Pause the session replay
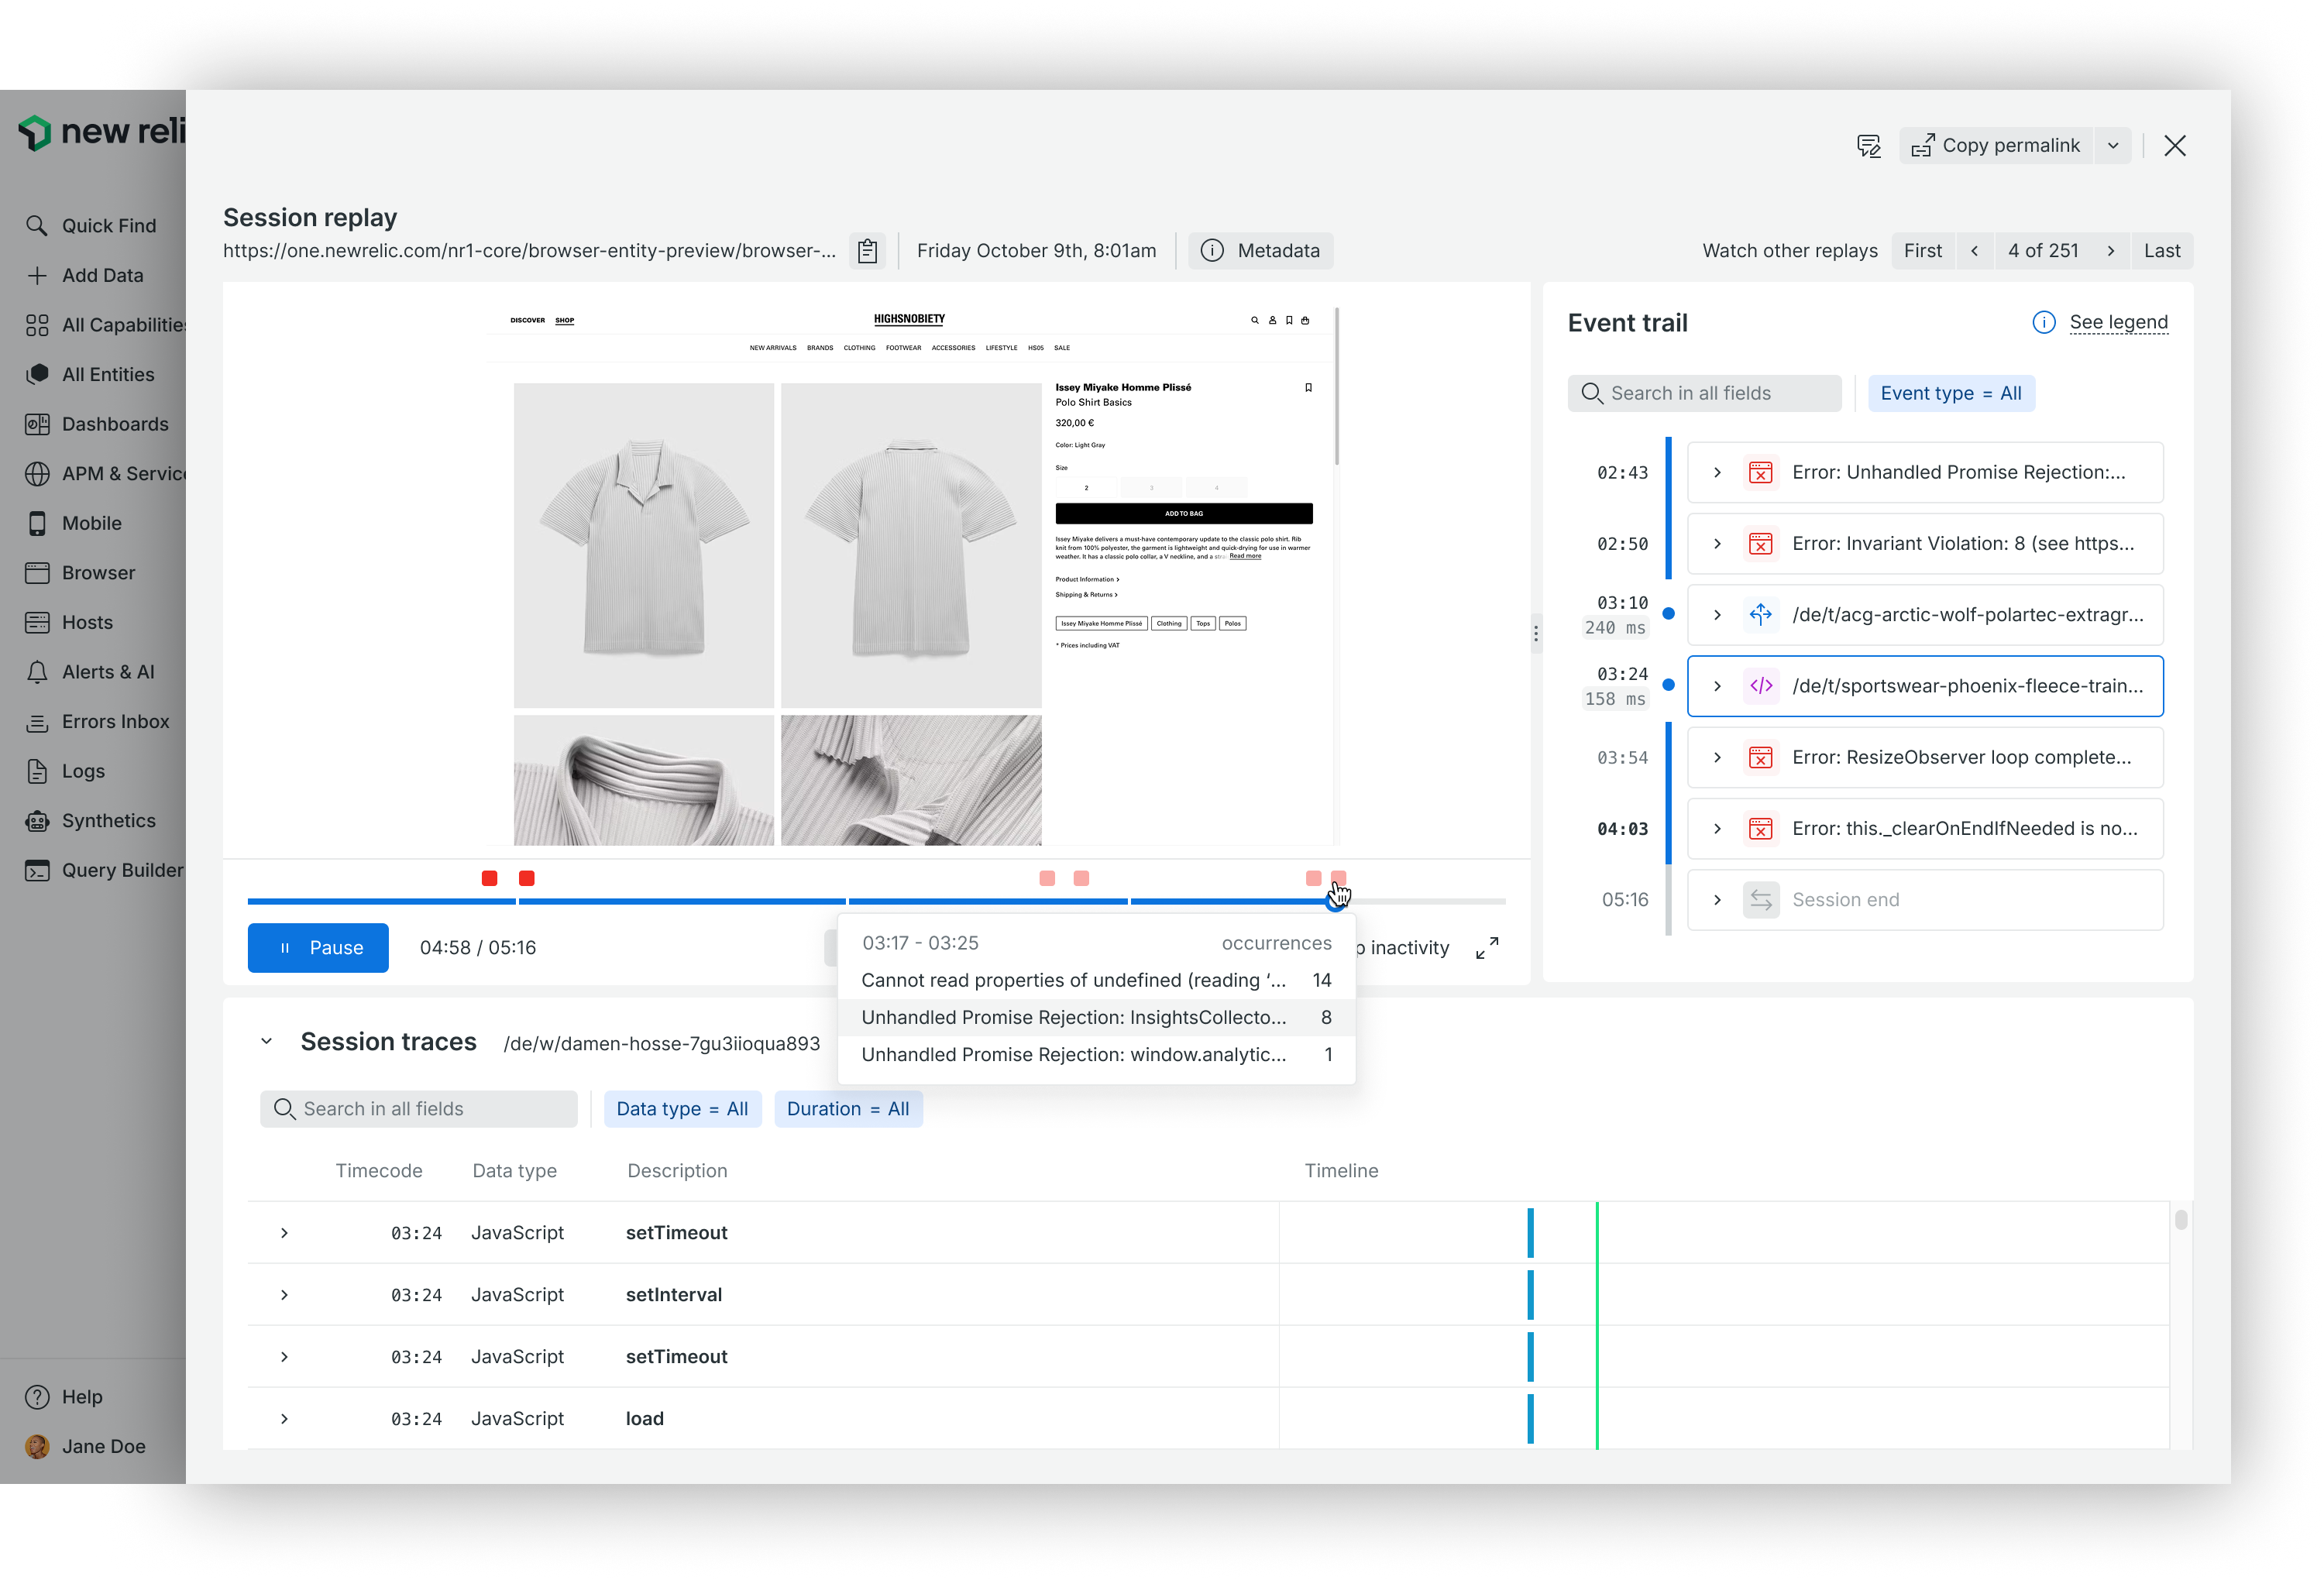This screenshot has width=2324, height=1580. tap(318, 947)
